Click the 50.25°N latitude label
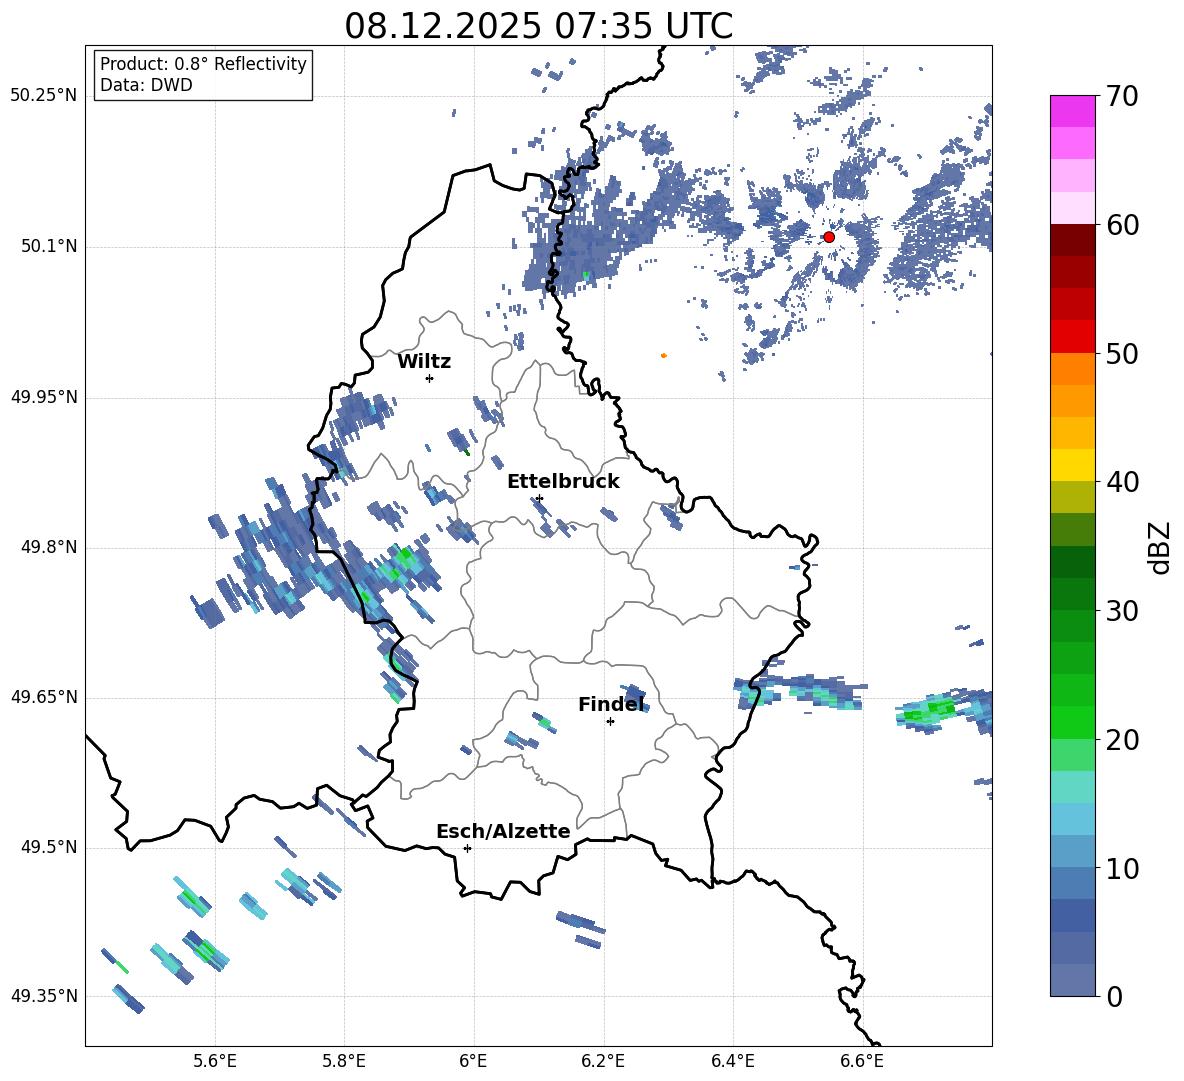Image resolution: width=1184 pixels, height=1081 pixels. pos(44,97)
